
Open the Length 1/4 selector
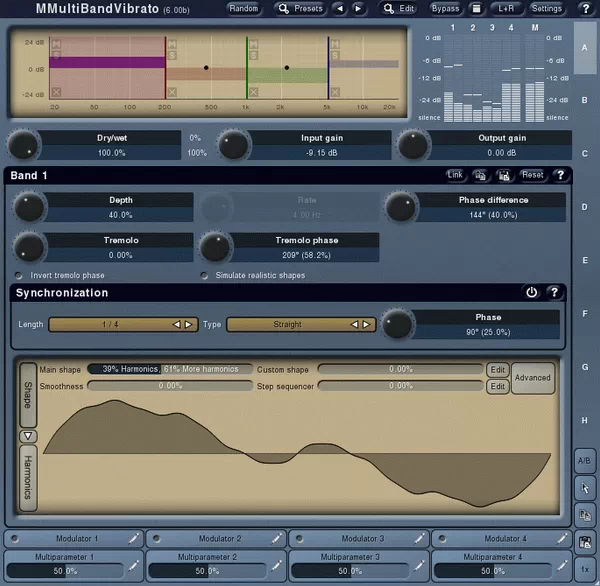coord(123,325)
